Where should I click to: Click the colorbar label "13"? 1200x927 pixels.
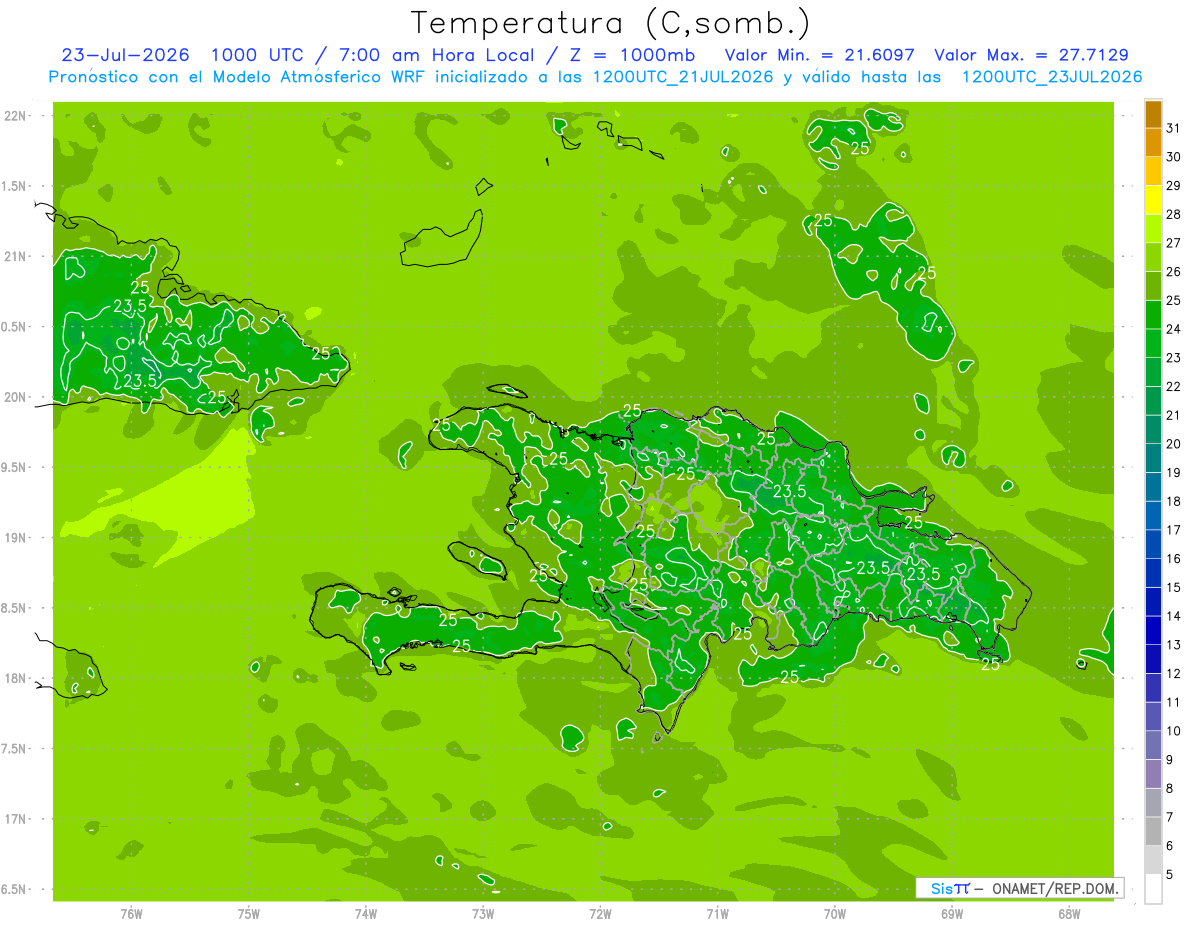1174,645
